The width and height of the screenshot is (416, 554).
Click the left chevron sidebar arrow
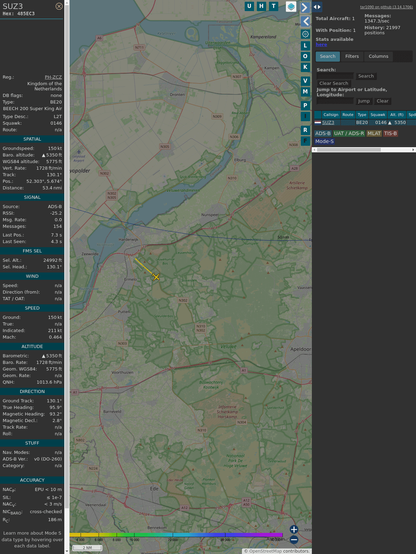[x=306, y=22]
